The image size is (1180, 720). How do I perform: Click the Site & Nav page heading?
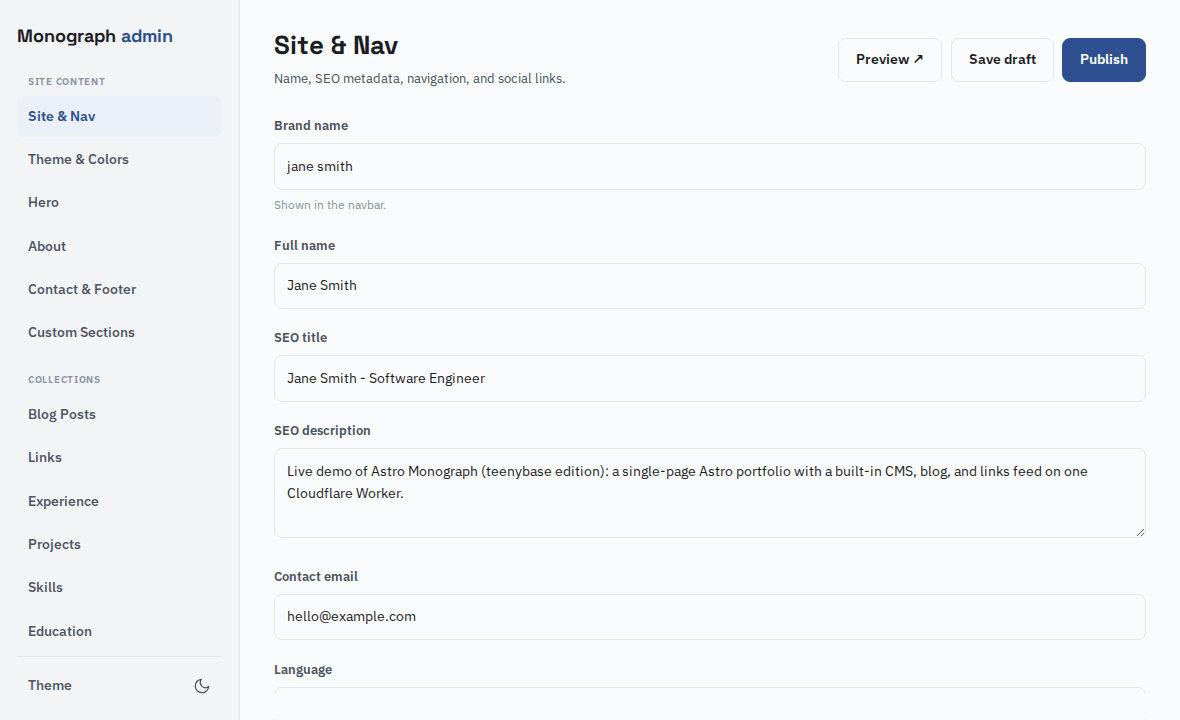coord(336,45)
